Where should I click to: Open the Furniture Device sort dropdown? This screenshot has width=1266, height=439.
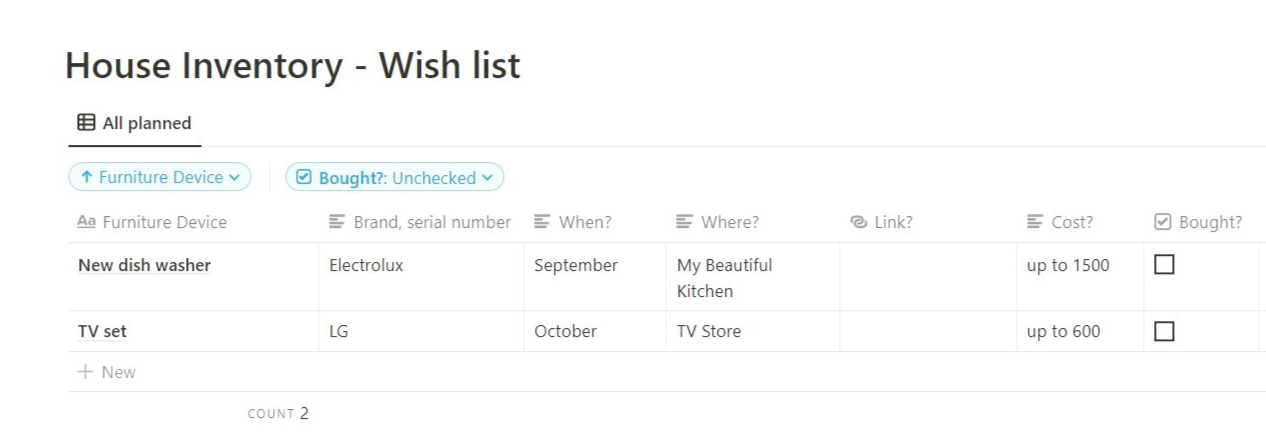[x=160, y=177]
